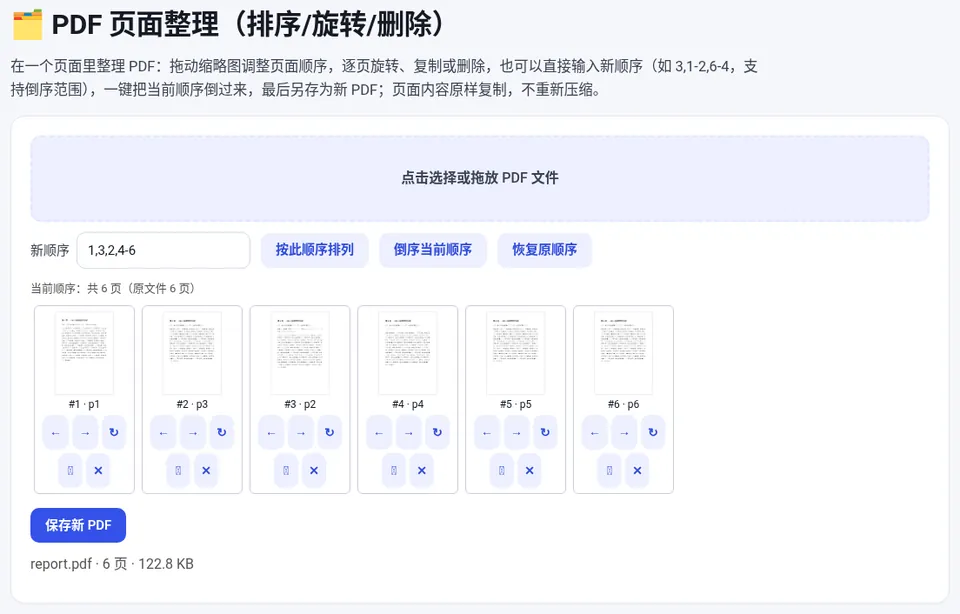Delete page #6 · p6
This screenshot has width=960, height=614.
coord(637,471)
